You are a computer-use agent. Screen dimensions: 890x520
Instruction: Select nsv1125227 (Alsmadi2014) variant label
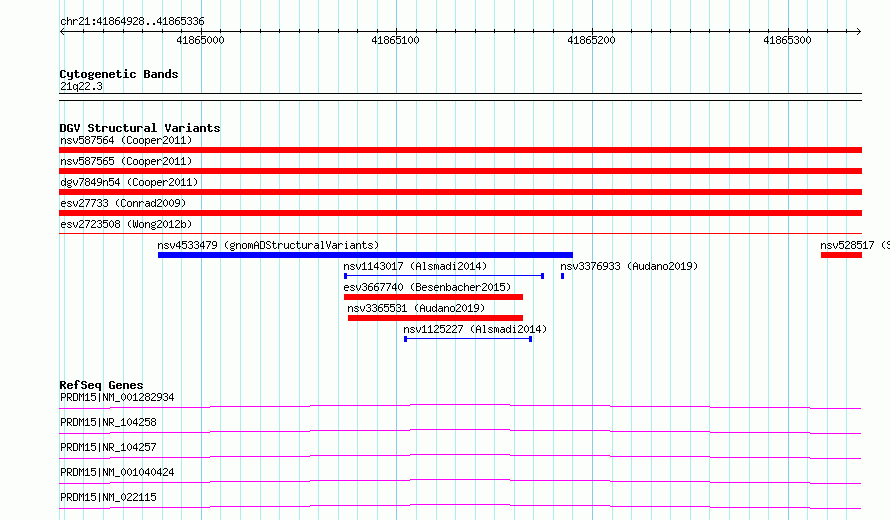tap(475, 329)
